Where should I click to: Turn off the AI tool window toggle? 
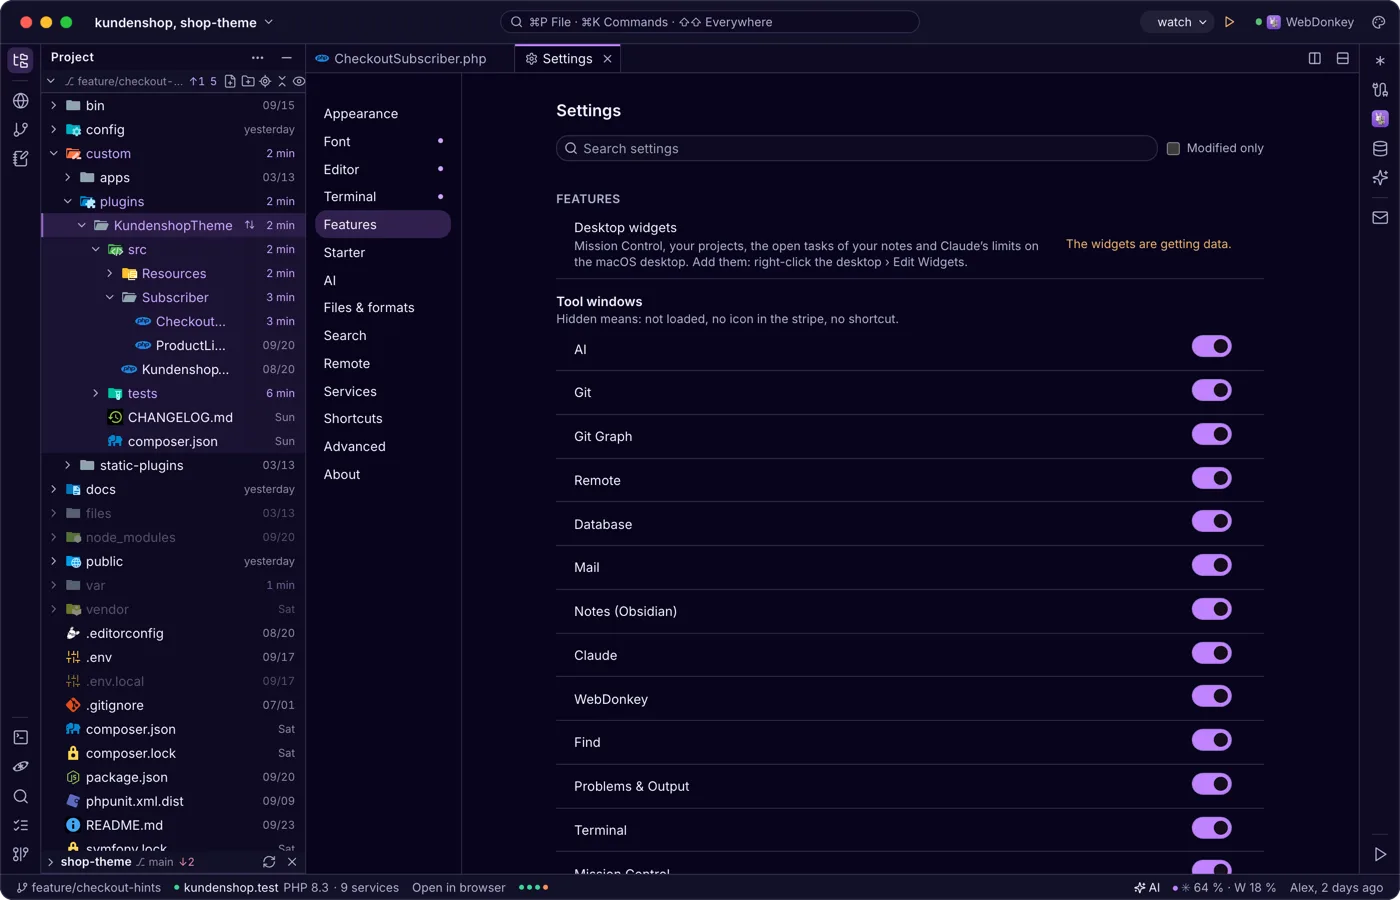coord(1211,346)
